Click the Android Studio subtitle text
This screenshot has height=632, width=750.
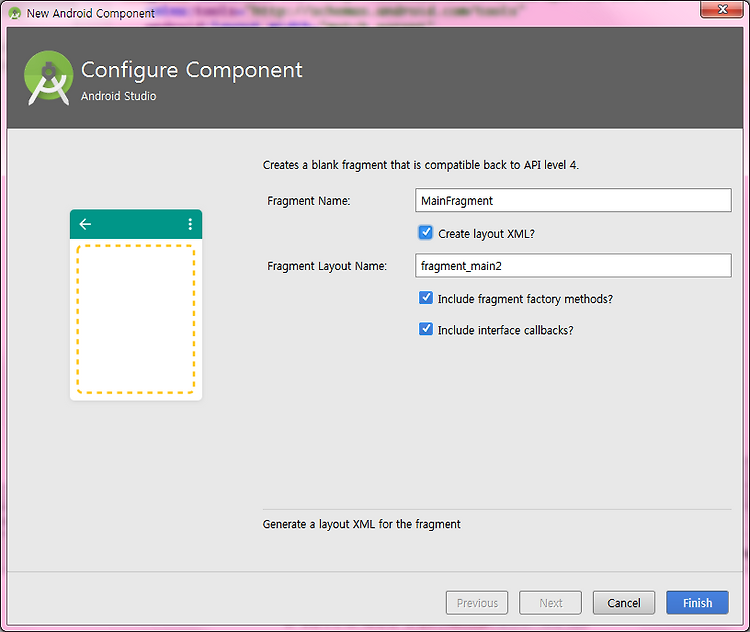click(x=119, y=96)
